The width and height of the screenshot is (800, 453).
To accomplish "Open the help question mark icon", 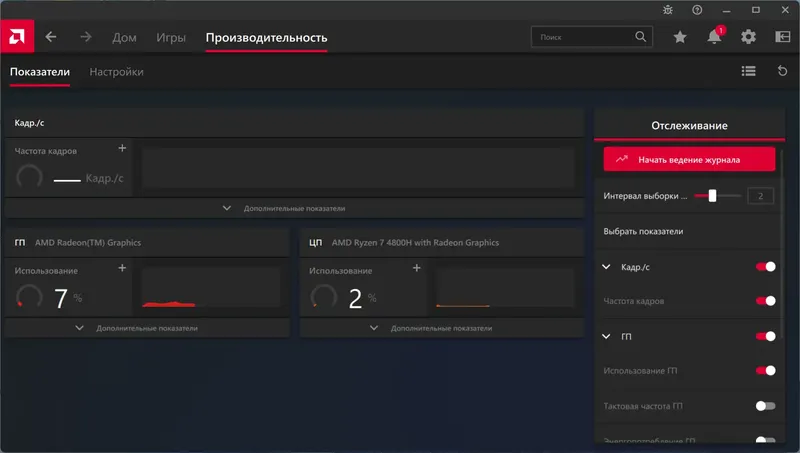I will (x=697, y=10).
